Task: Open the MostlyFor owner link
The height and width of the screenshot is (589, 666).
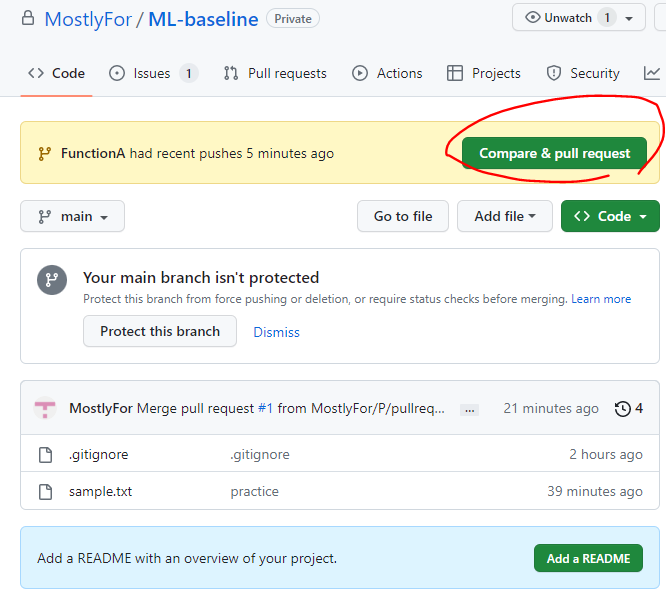Action: pyautogui.click(x=88, y=20)
